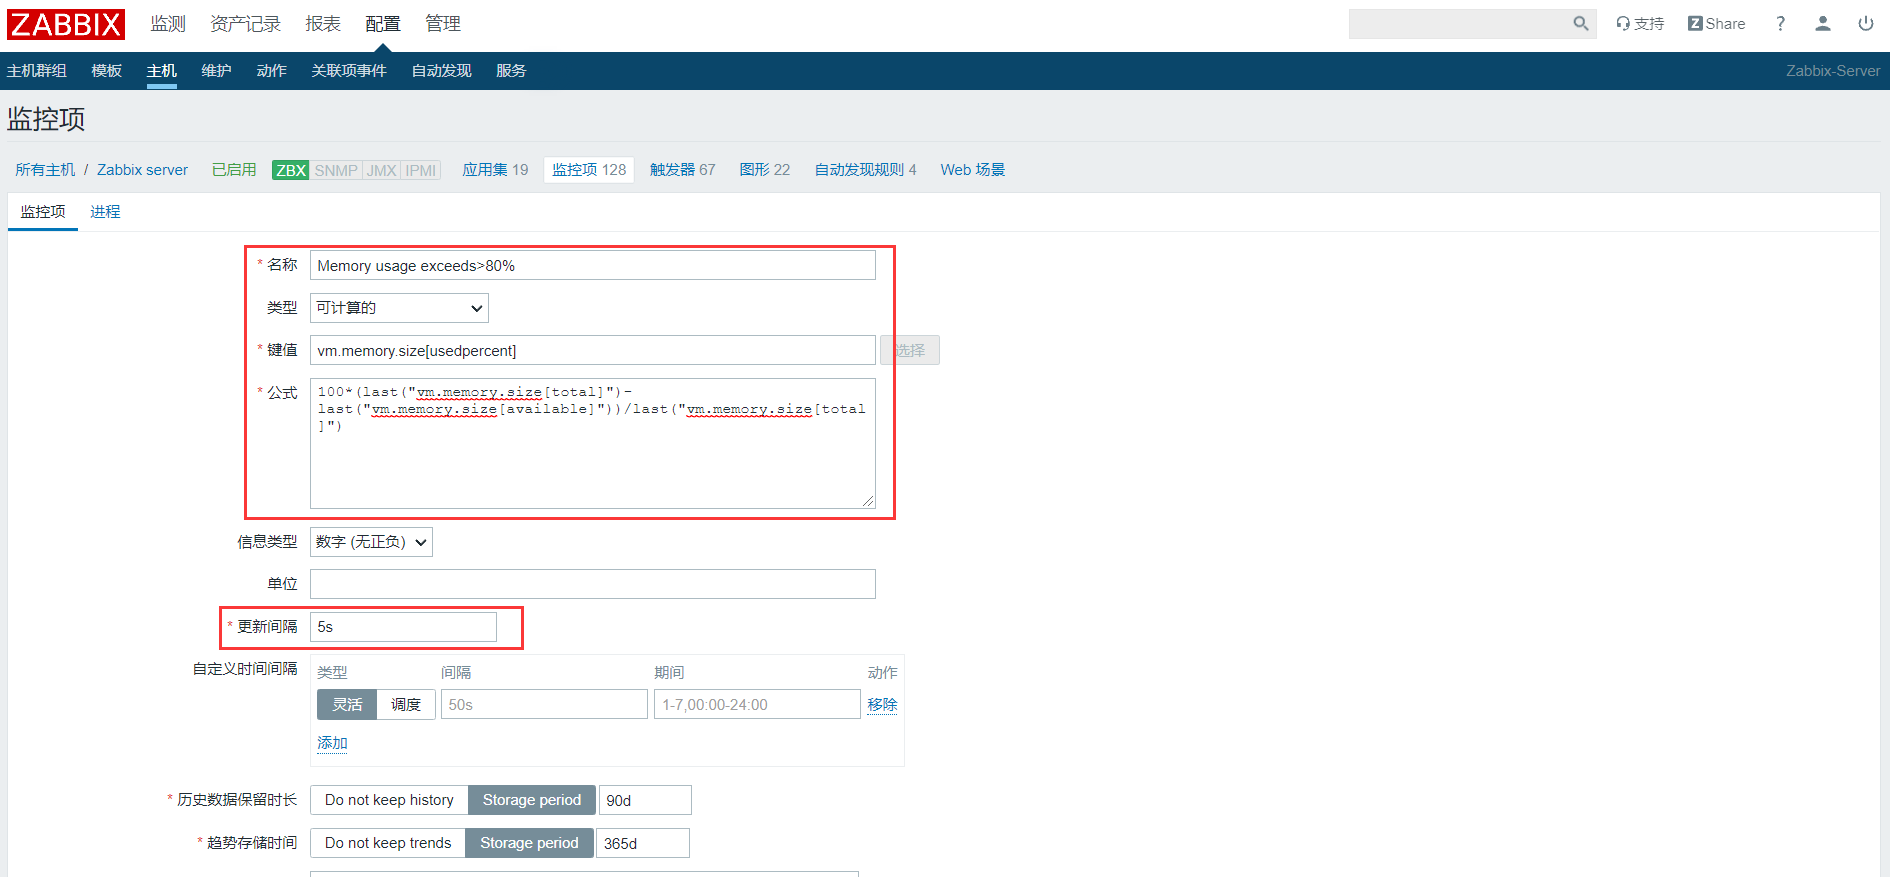Go to the 模板 submenu
1890x877 pixels.
click(x=106, y=71)
